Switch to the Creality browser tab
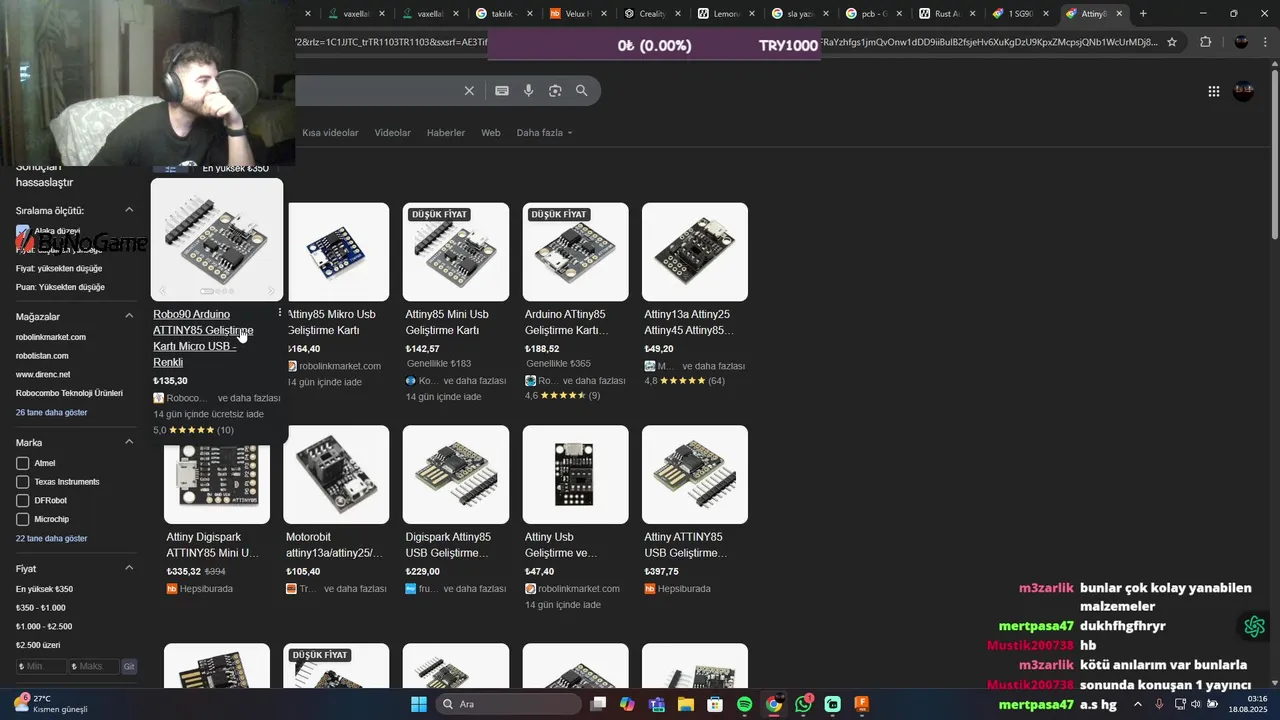Viewport: 1280px width, 720px height. pyautogui.click(x=652, y=14)
